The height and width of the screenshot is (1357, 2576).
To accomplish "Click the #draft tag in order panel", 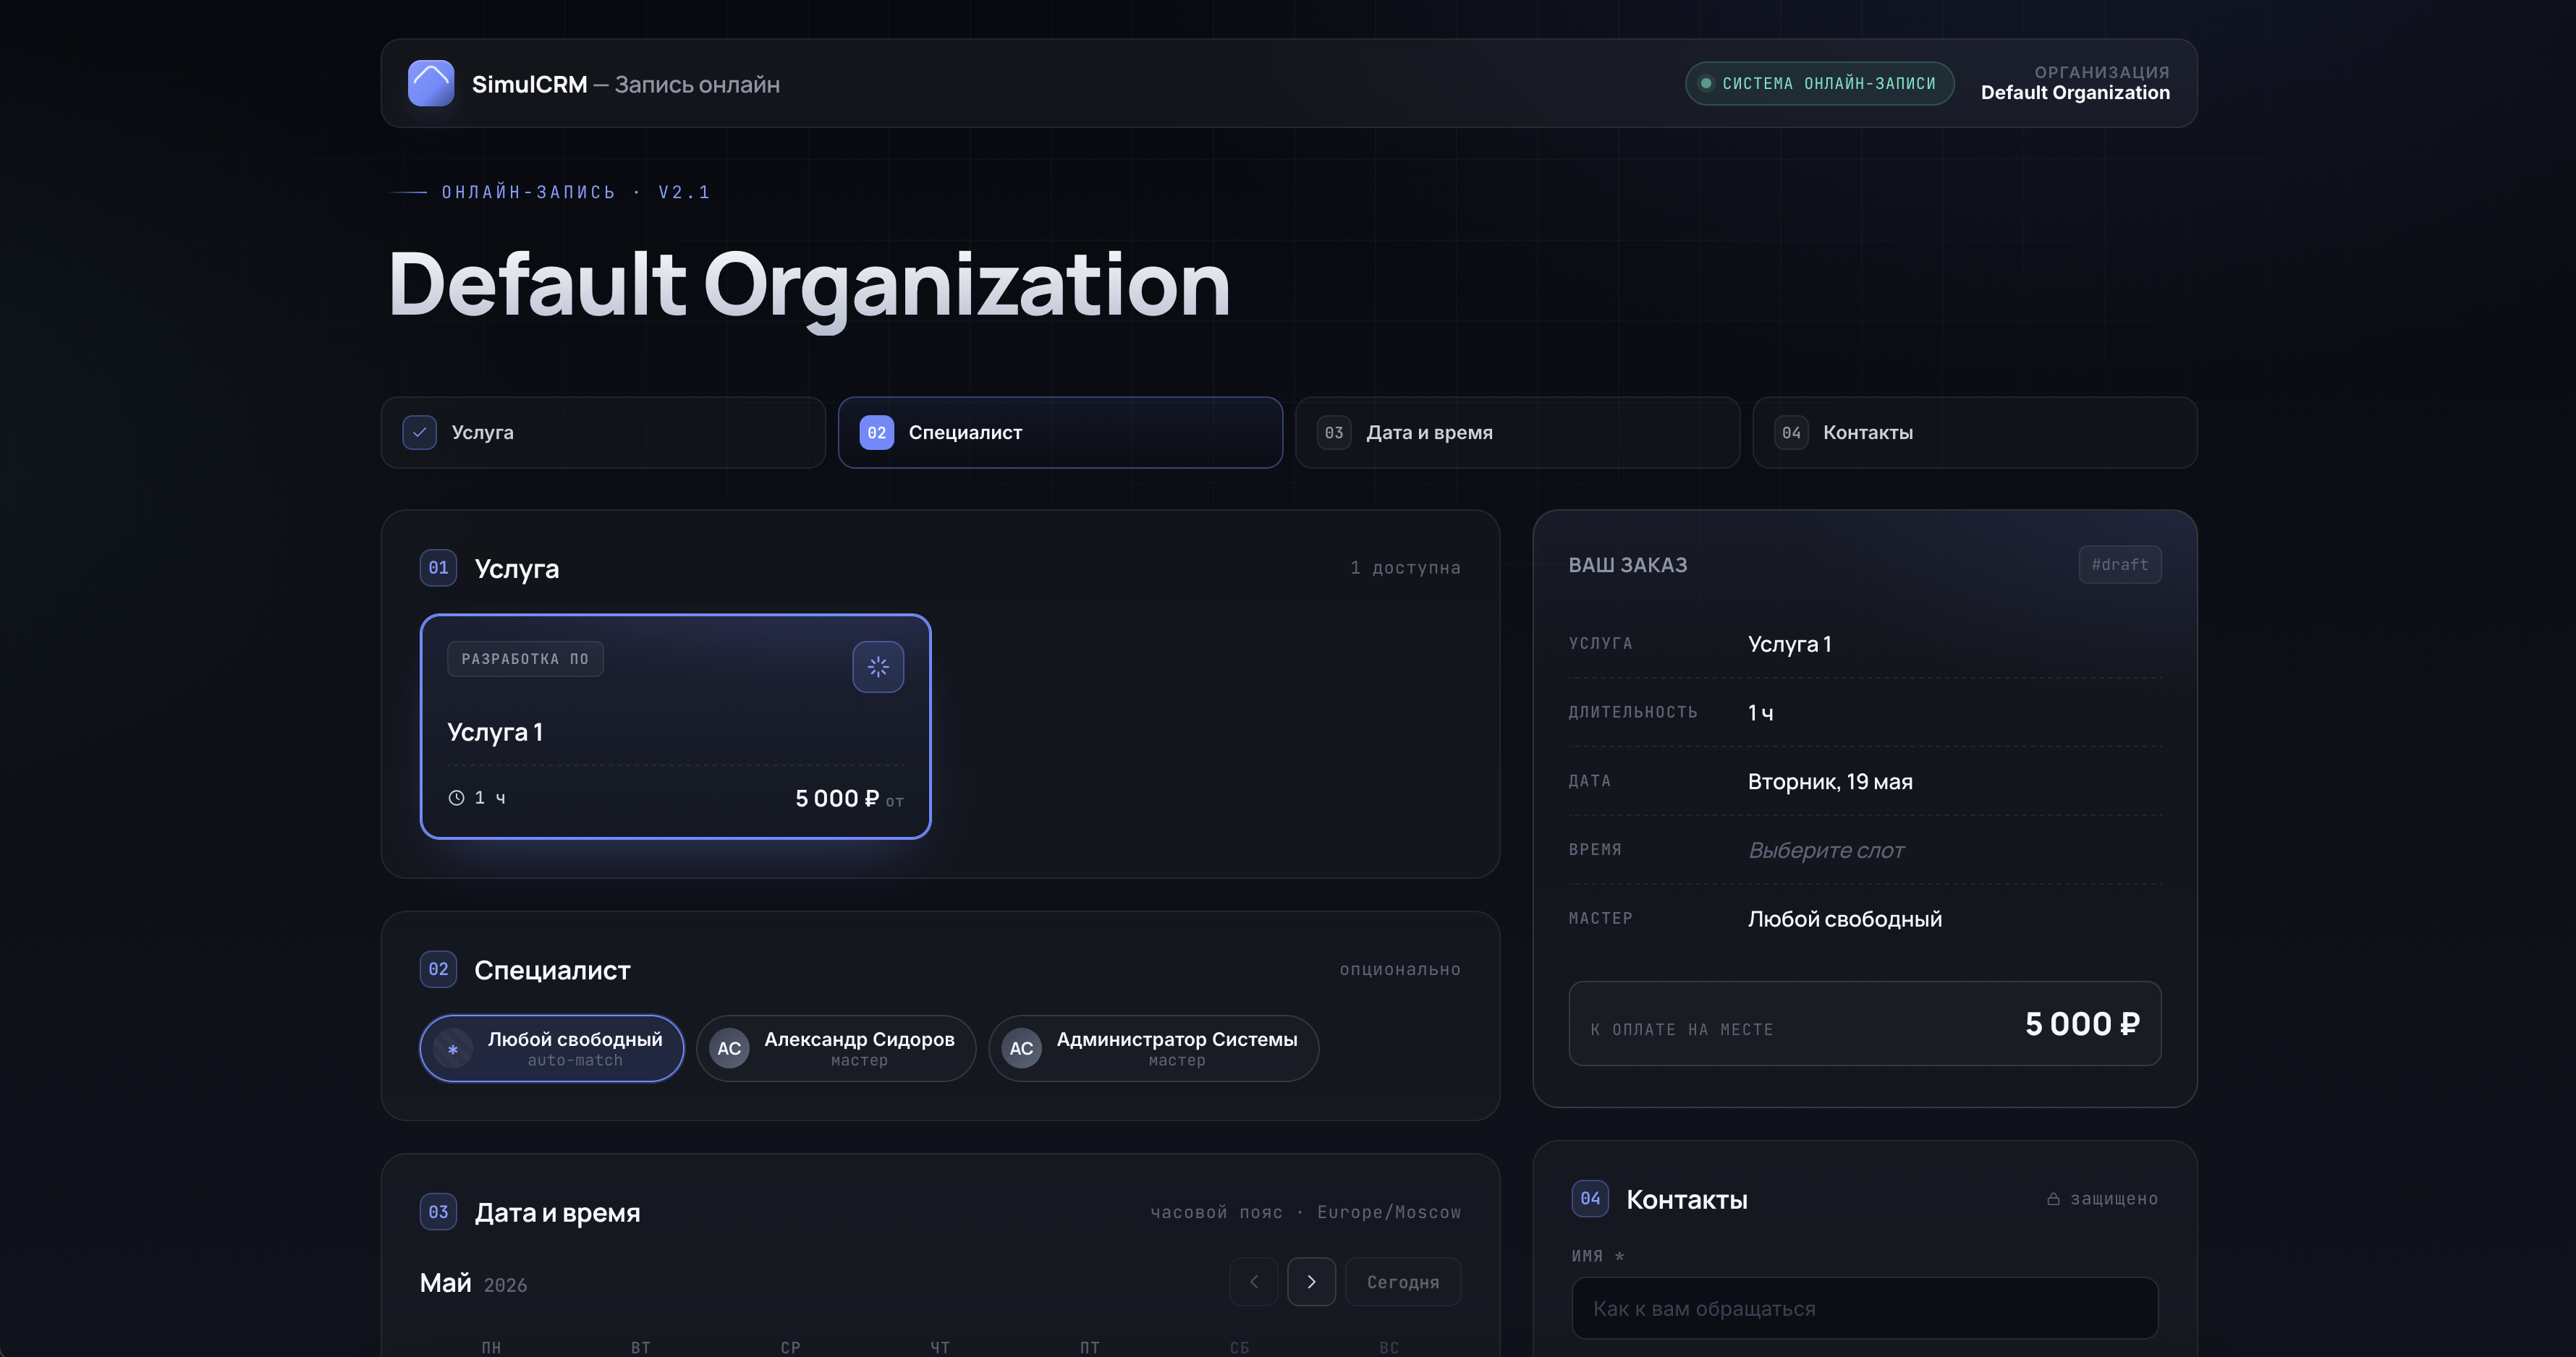I will [x=2119, y=564].
